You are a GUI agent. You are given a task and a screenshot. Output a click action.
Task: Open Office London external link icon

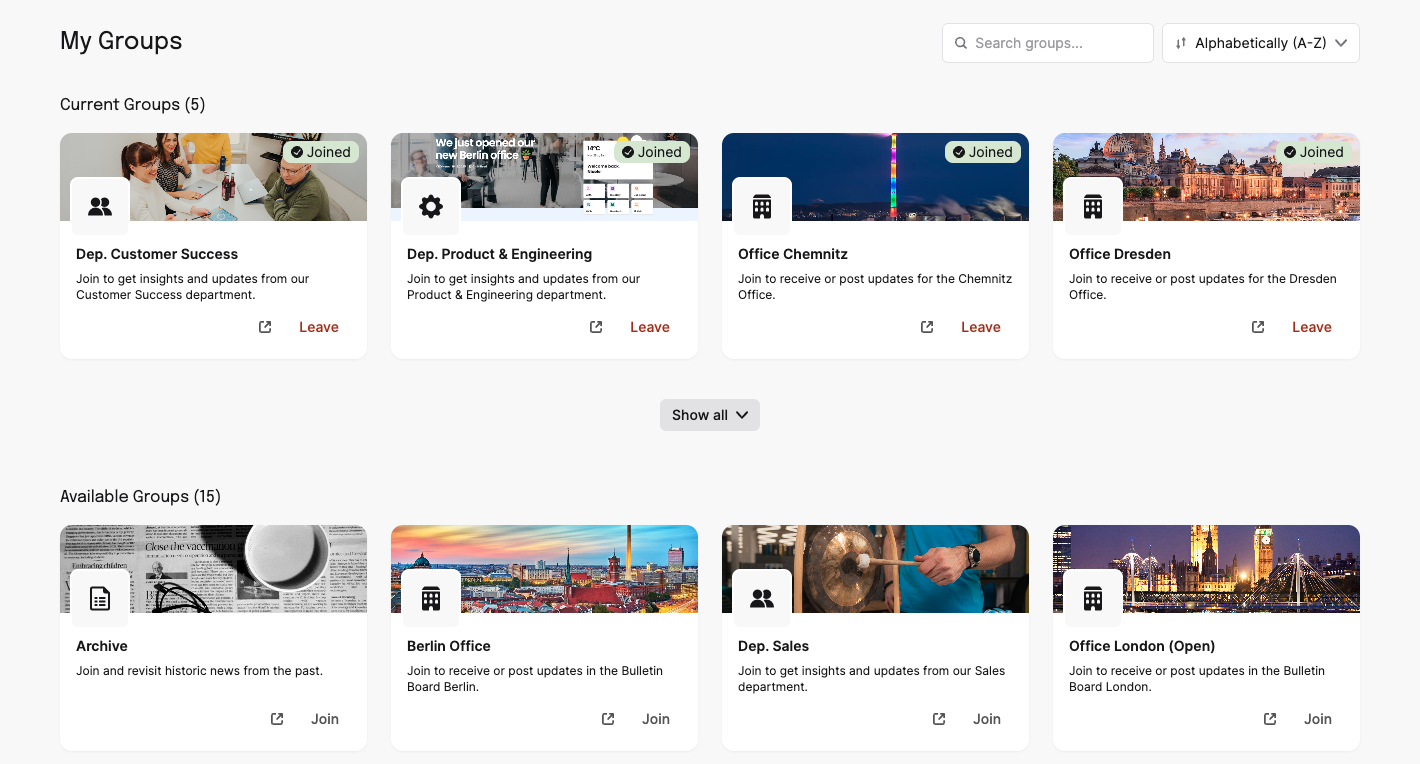pyautogui.click(x=1270, y=719)
